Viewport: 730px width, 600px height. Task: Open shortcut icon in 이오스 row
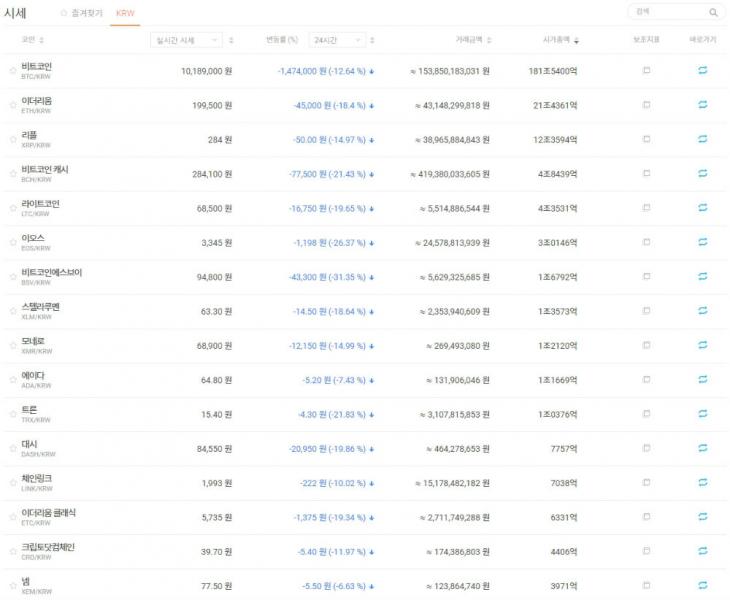pyautogui.click(x=703, y=242)
